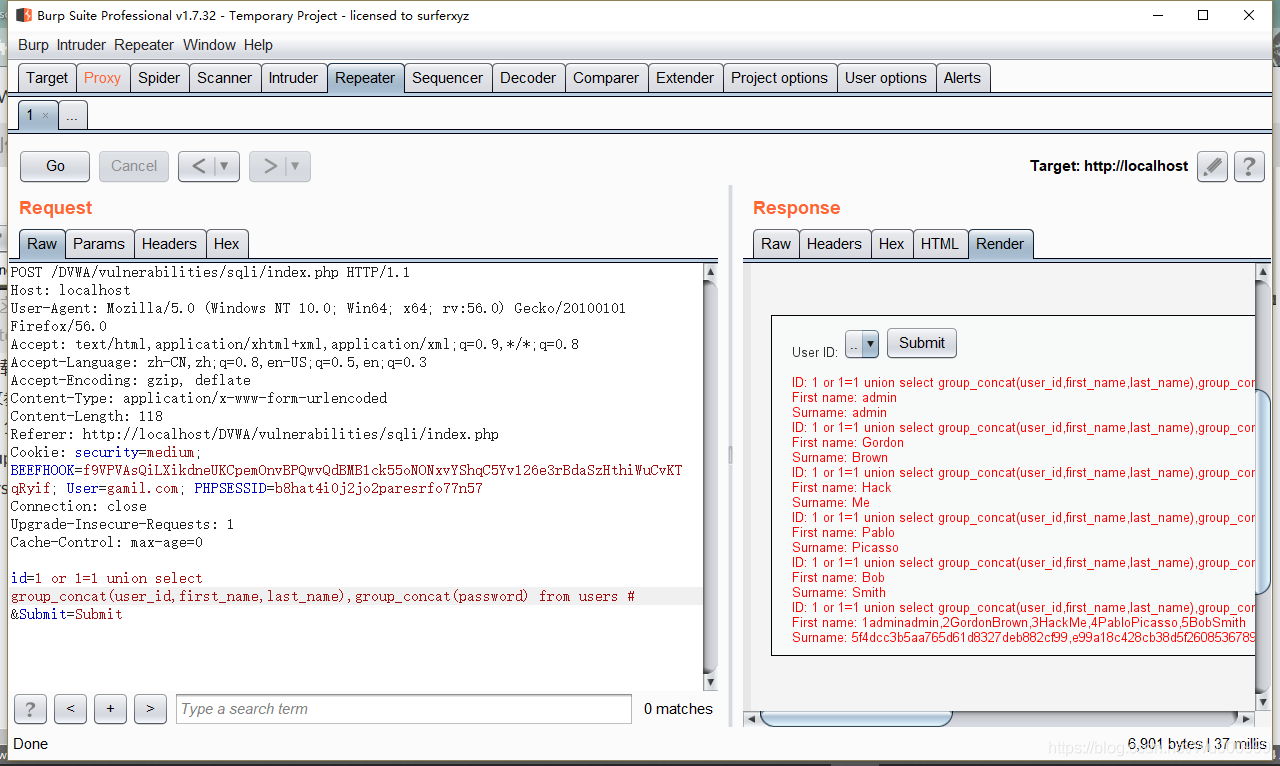Go back to previous request in history
Screen dimensions: 1280x766
click(x=198, y=166)
